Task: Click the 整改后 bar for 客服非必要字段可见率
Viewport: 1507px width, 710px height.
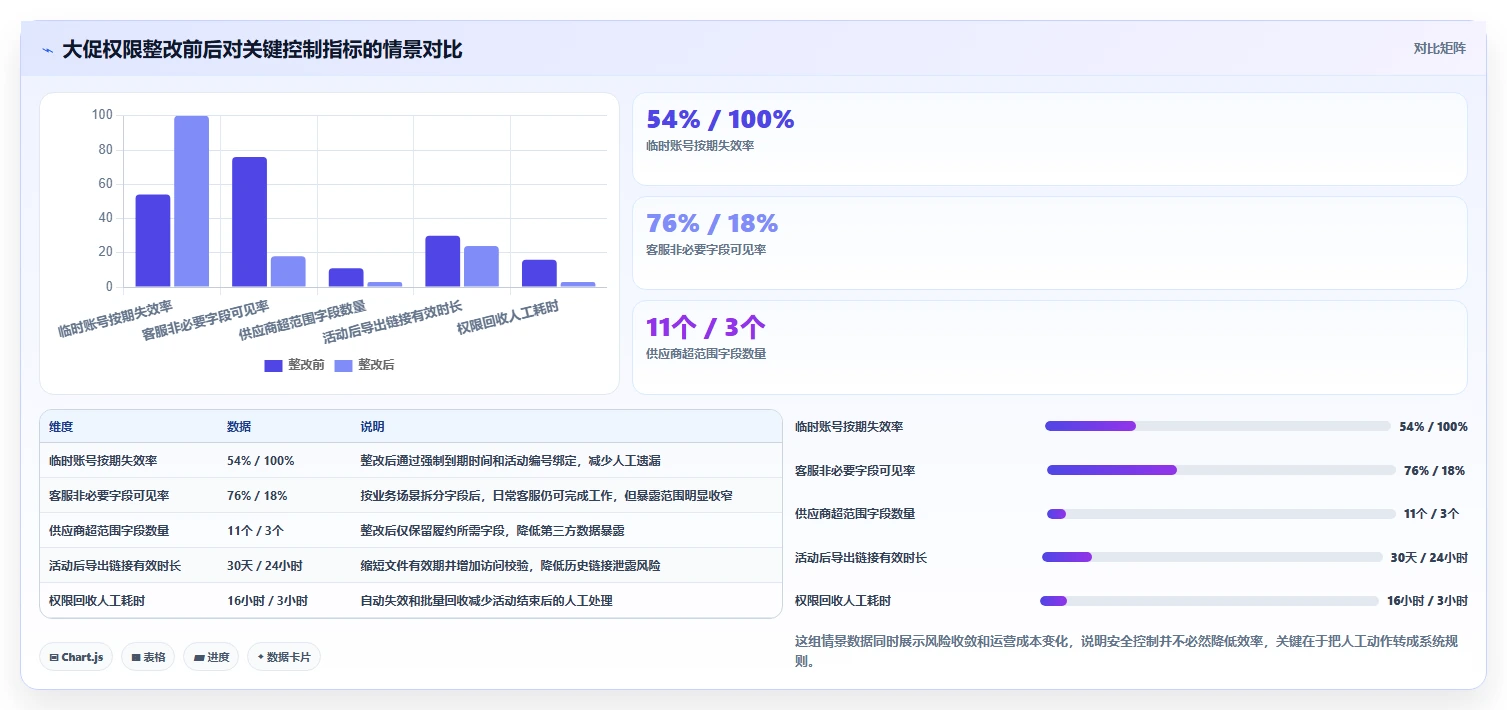Action: click(288, 272)
